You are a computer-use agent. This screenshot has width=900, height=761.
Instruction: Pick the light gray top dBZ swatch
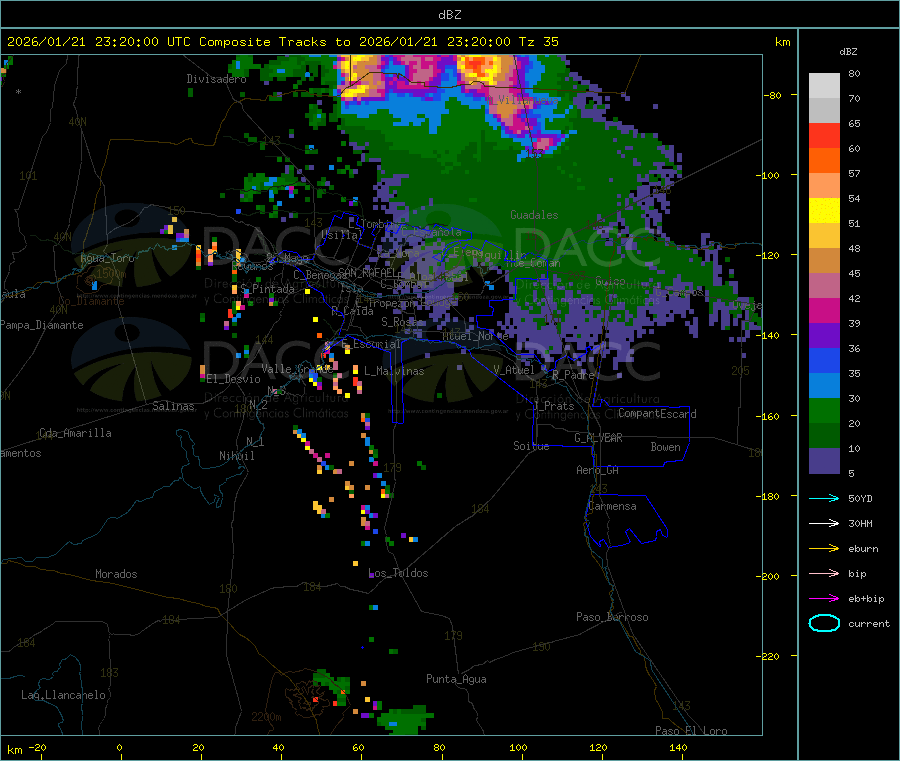point(824,86)
